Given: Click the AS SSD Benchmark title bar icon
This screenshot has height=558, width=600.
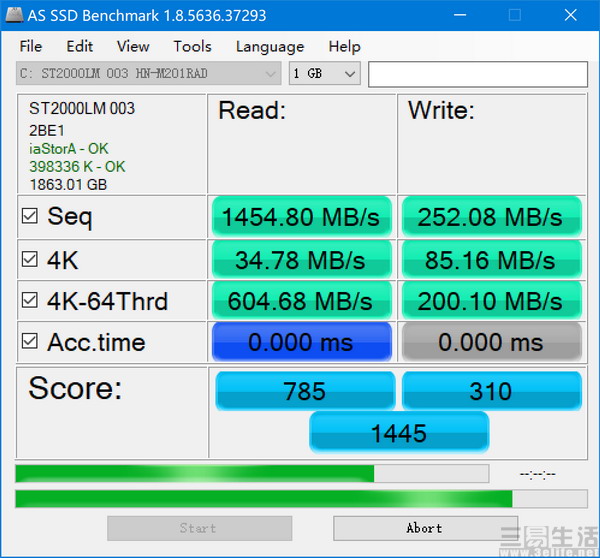Looking at the screenshot, I should 14,15.
